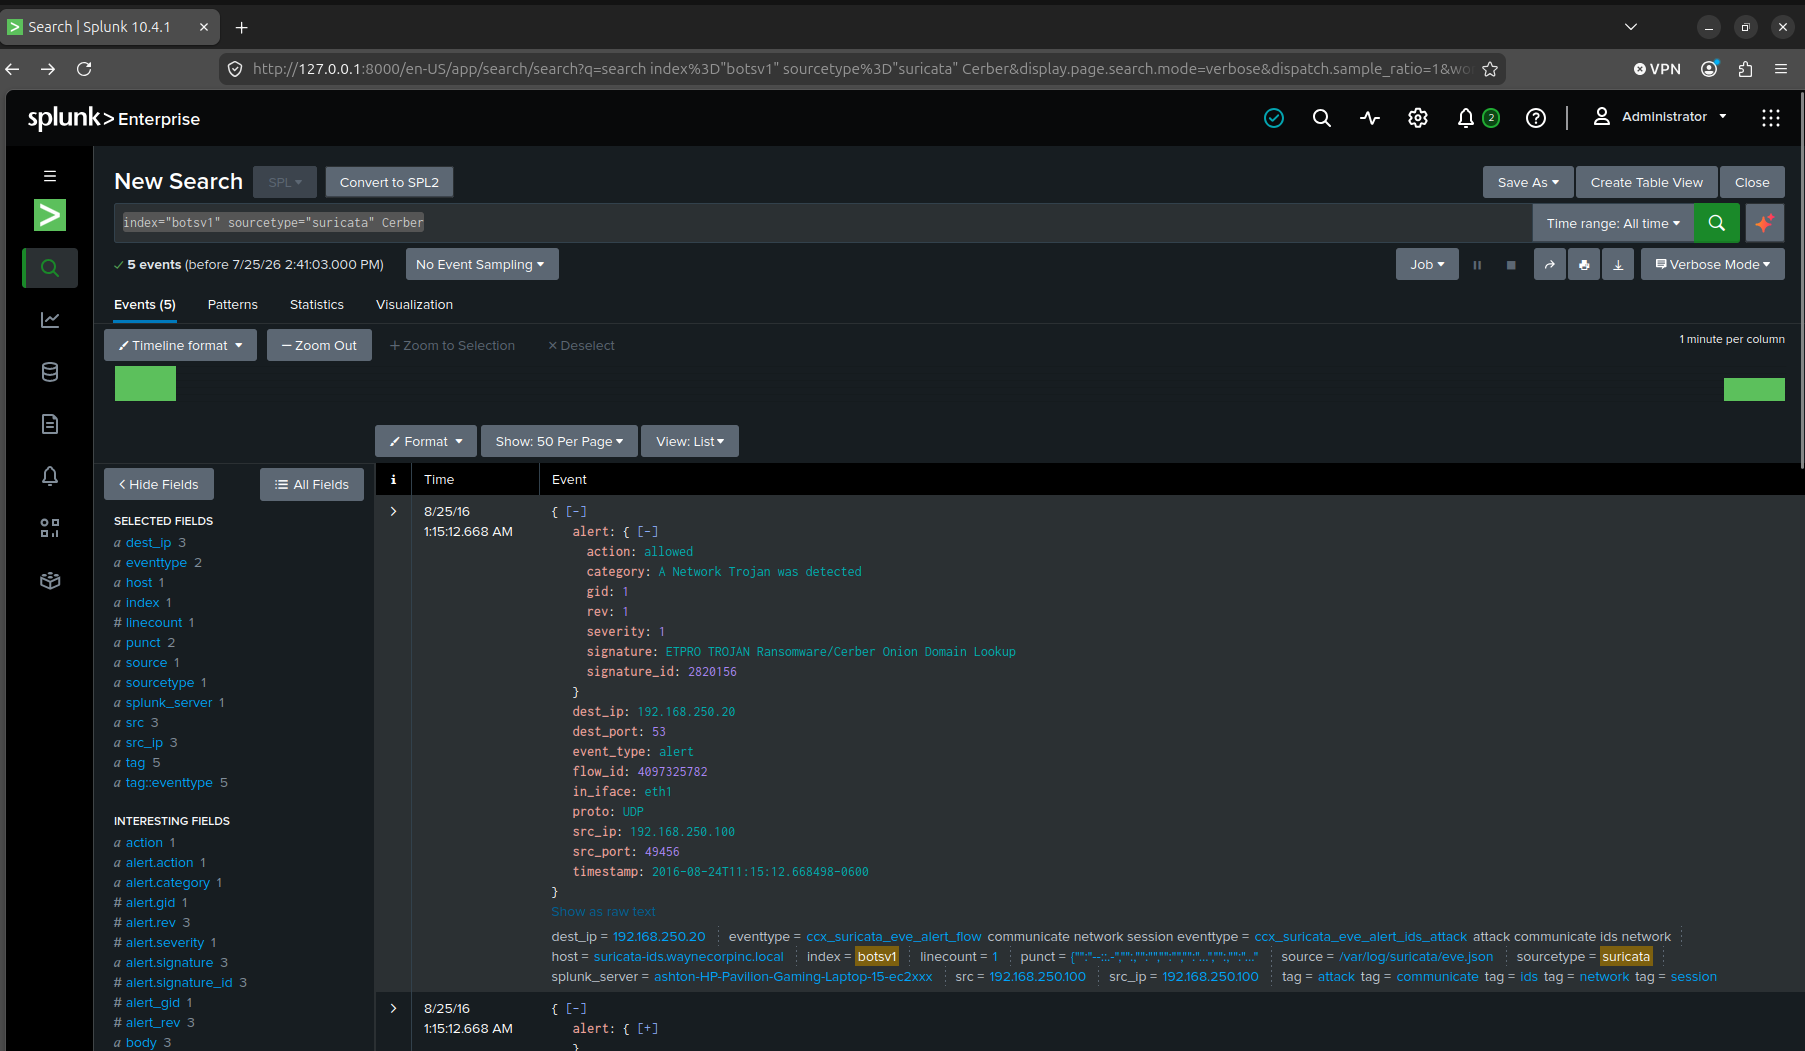Click the green Splunk app icon in sidebar
Viewport: 1805px width, 1051px height.
click(x=50, y=215)
